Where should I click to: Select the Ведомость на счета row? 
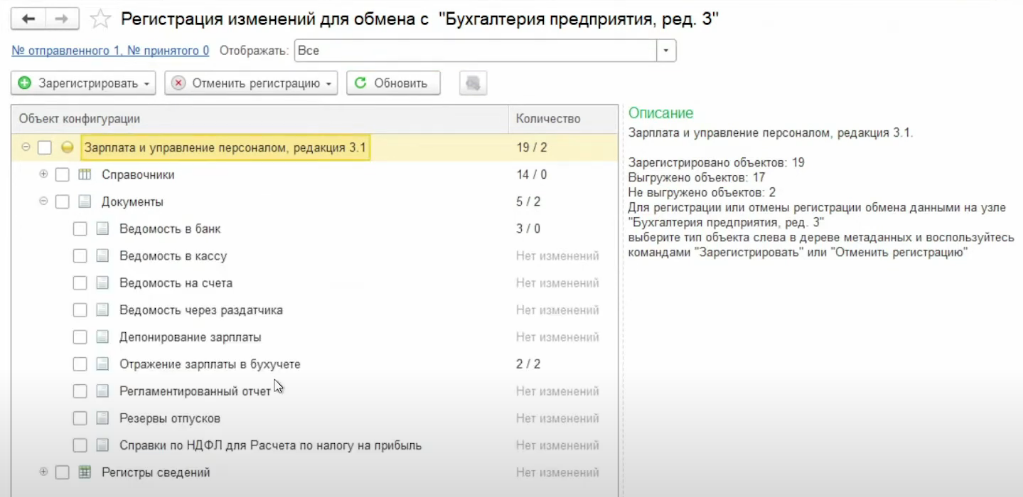314,283
